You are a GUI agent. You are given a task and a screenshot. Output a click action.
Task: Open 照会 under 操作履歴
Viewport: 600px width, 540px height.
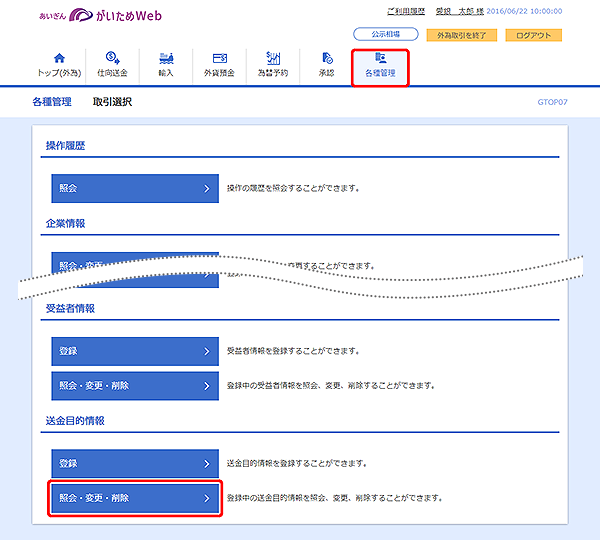click(x=135, y=188)
